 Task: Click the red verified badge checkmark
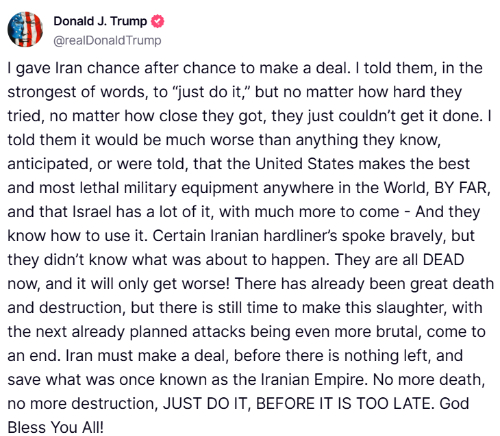pos(157,21)
